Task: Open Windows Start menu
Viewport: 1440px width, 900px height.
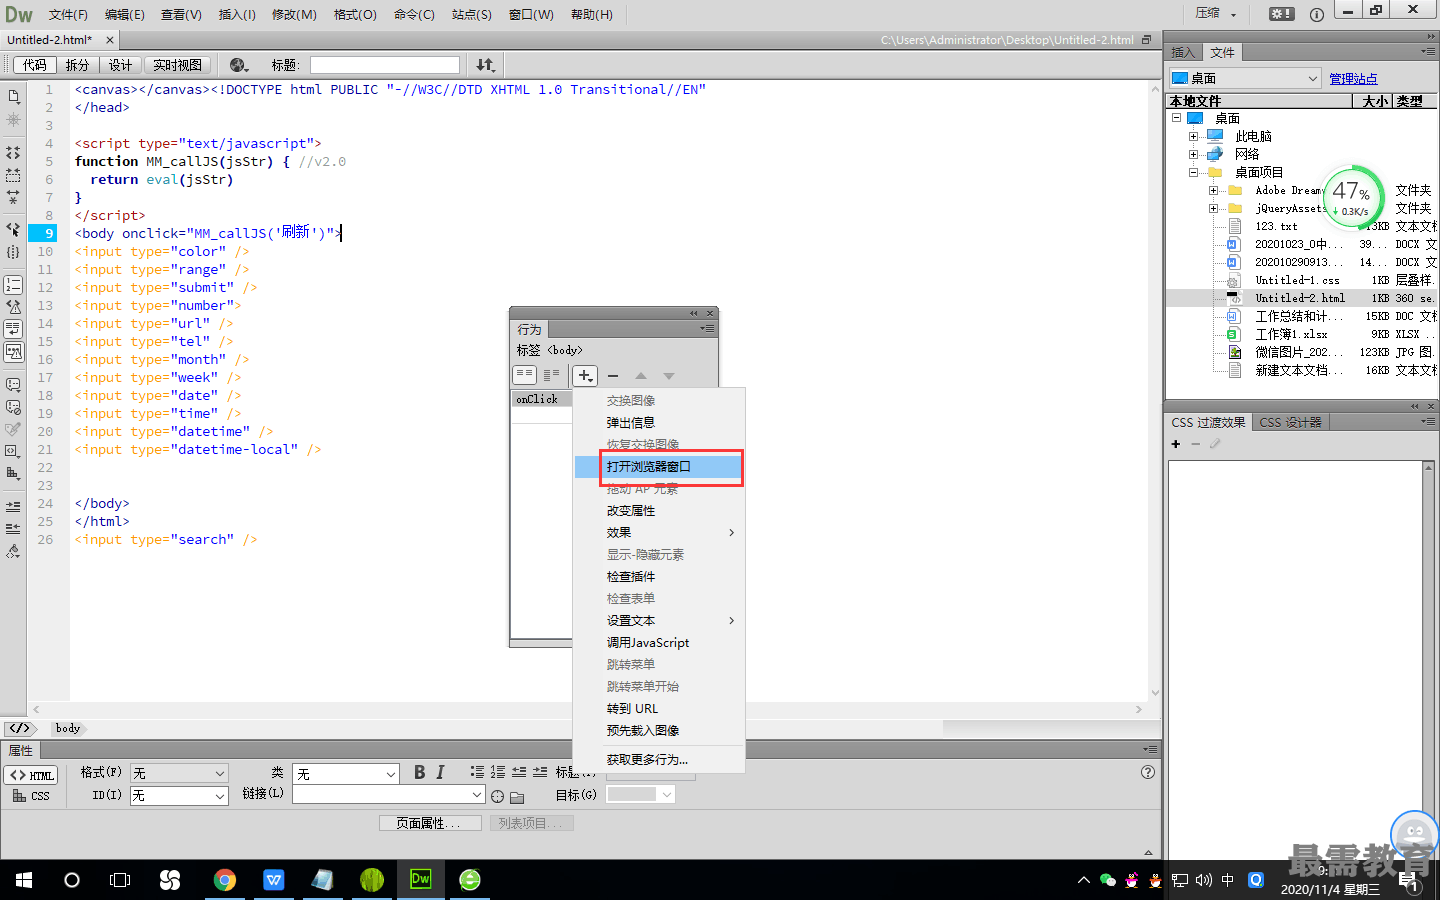Action: [x=24, y=880]
